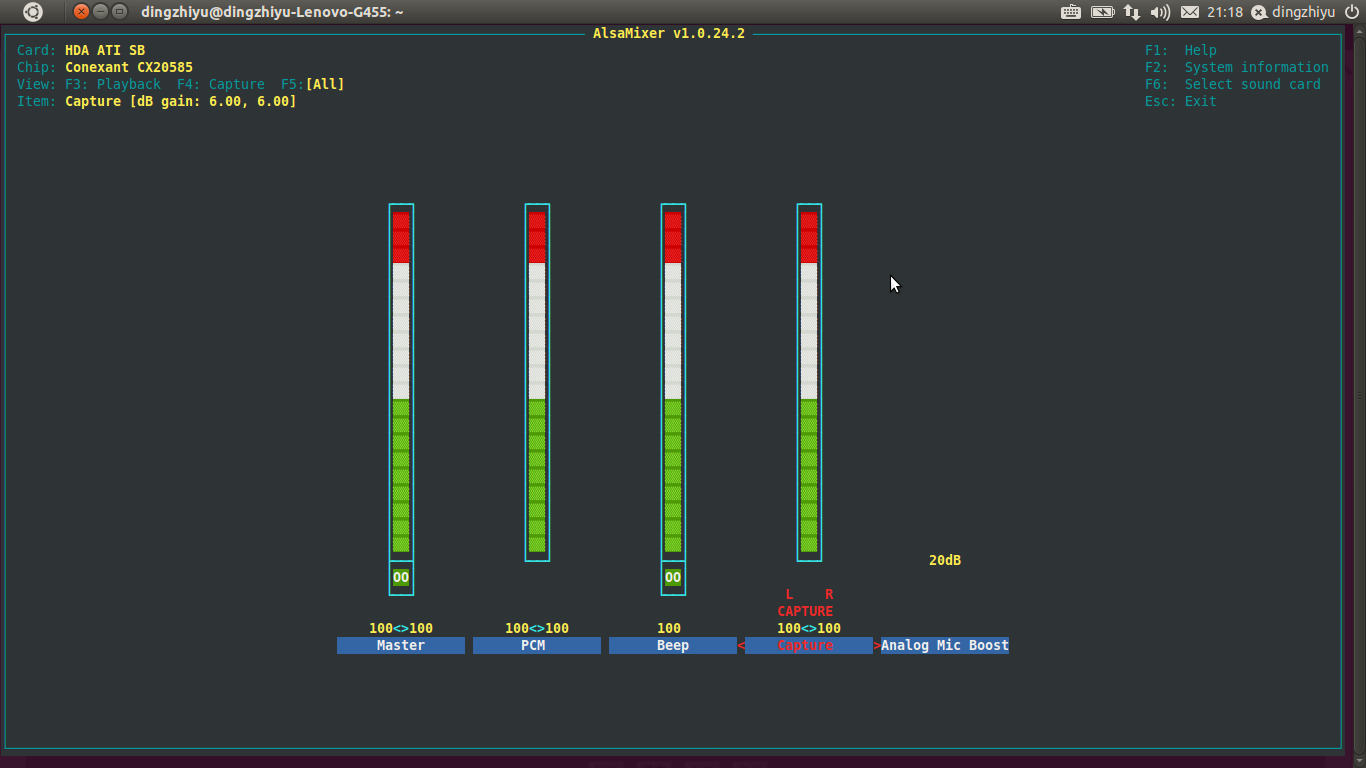Image resolution: width=1366 pixels, height=768 pixels.
Task: Click the AlsaMixer v1.0.24.2 title
Action: pos(669,33)
